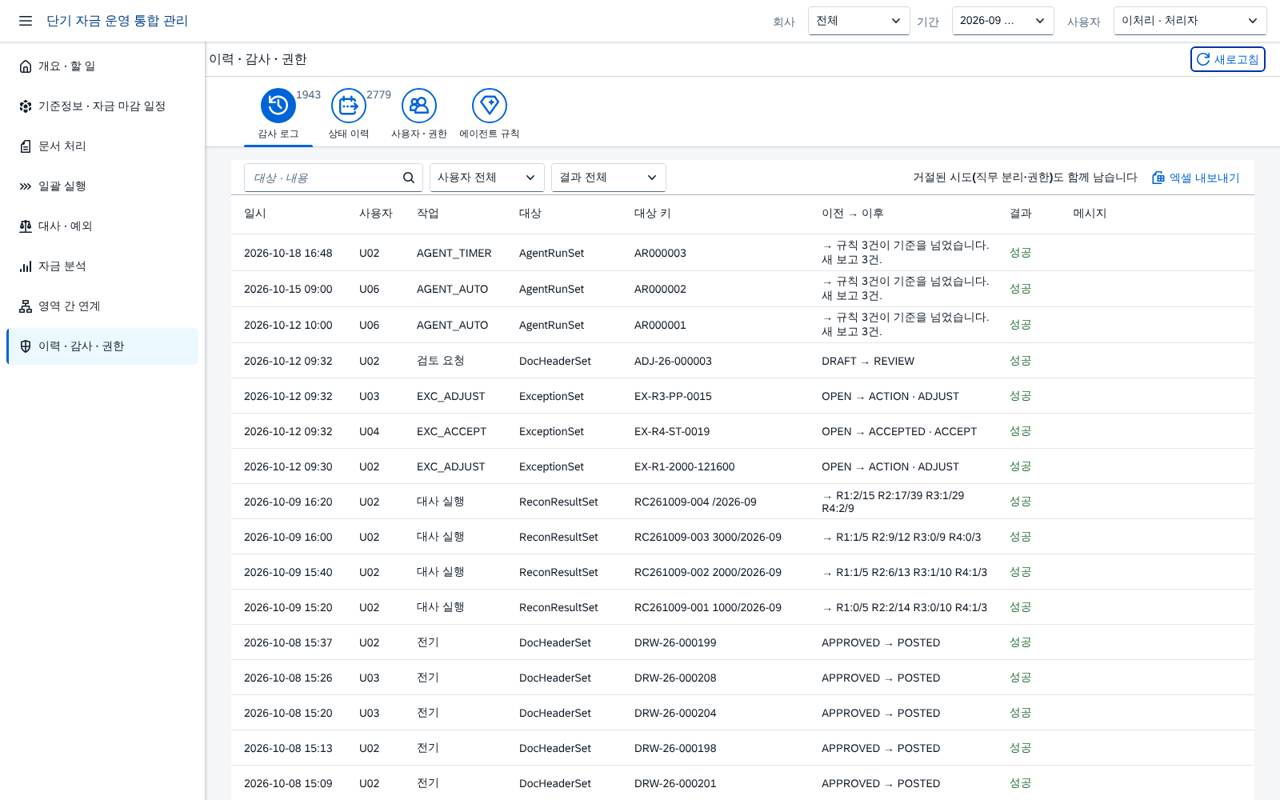
Task: Click EX-R1-2000-121600 target key
Action: point(685,467)
